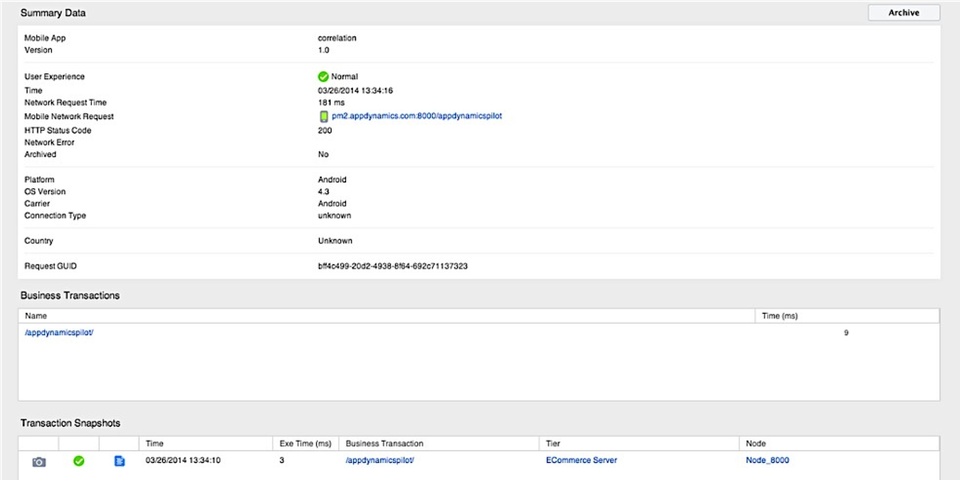Image resolution: width=960 pixels, height=480 pixels.
Task: Select the snapshot row timestamp 13:34:10
Action: pos(183,460)
